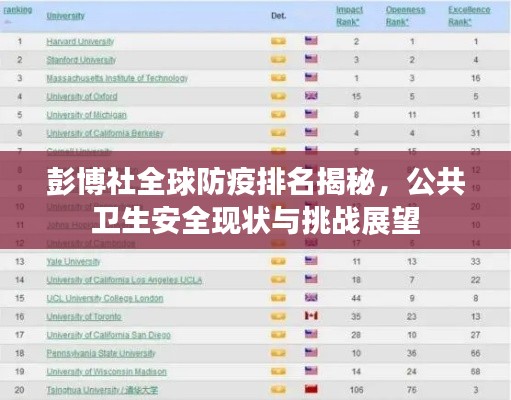Click Excellence Rank value 33 in Yale row
The height and width of the screenshot is (400, 511).
point(476,261)
